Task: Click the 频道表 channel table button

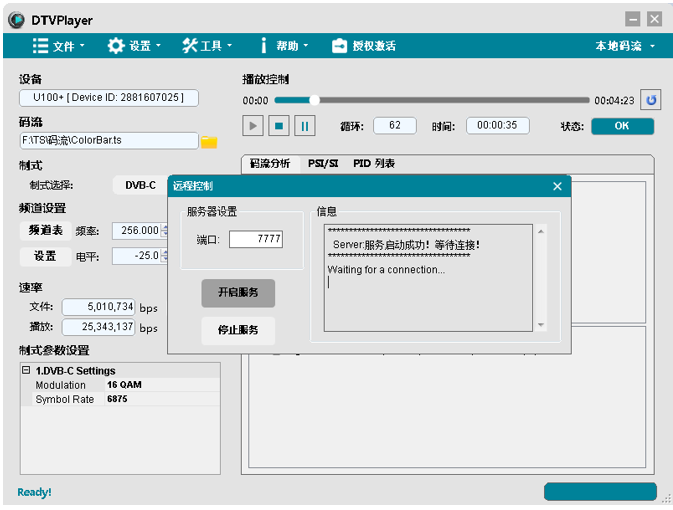Action: 45,231
